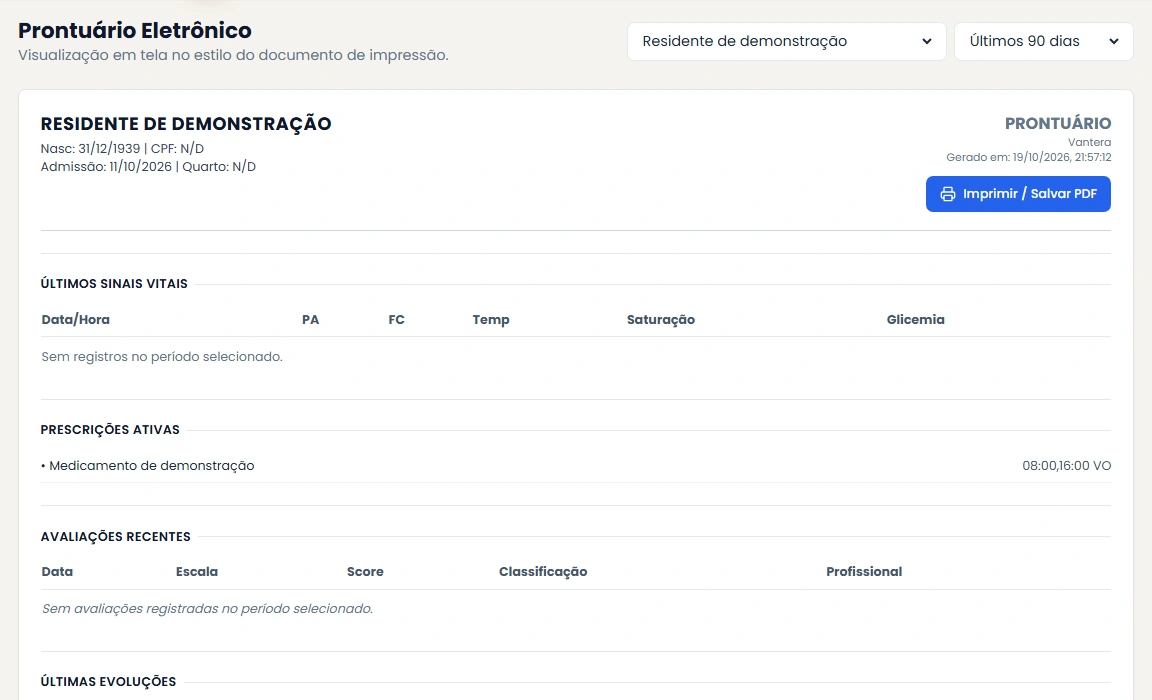Click the Sem registros no período selecionado message
This screenshot has height=700, width=1152.
point(162,356)
